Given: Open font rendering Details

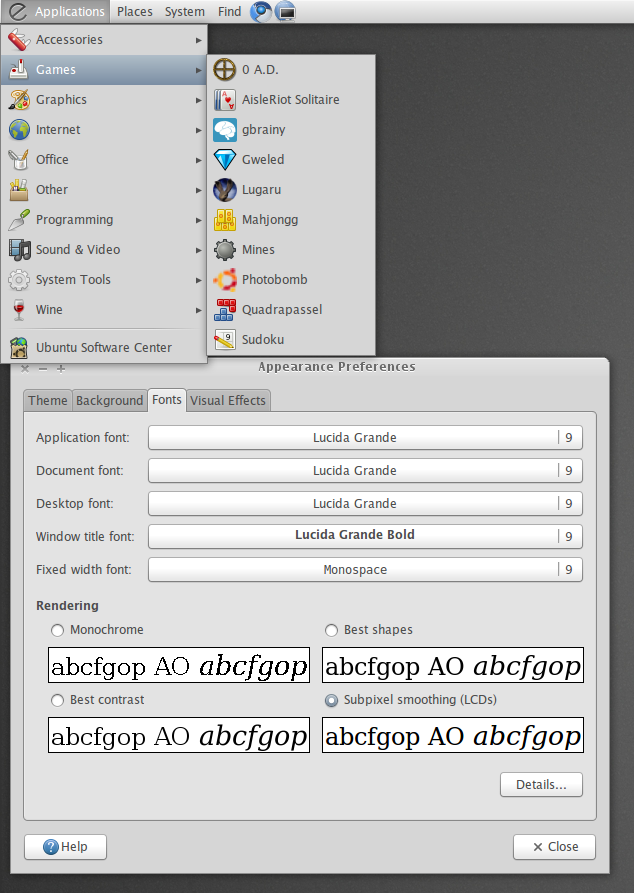Looking at the screenshot, I should click(x=541, y=785).
